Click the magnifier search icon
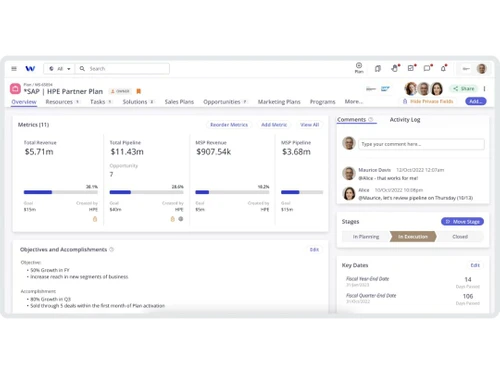The image size is (500, 375). tap(82, 69)
